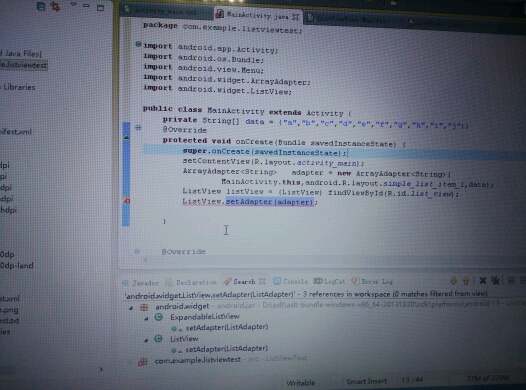Collapse the import statements fold marker

[x=138, y=44]
